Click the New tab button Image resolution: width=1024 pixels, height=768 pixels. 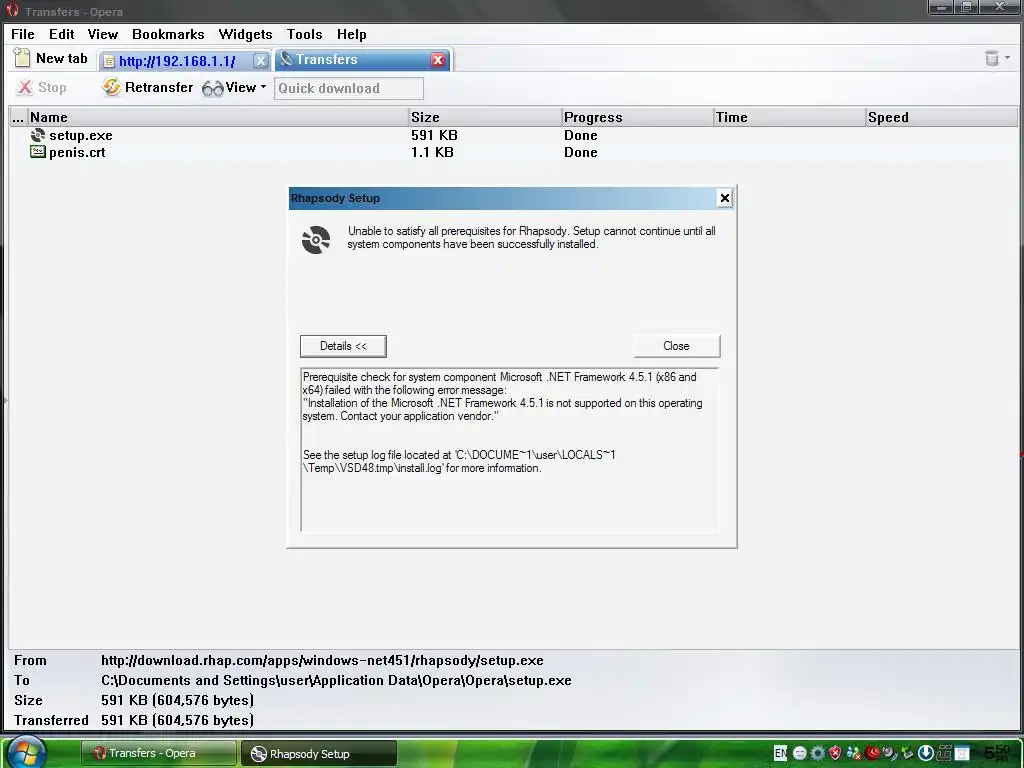pos(51,59)
